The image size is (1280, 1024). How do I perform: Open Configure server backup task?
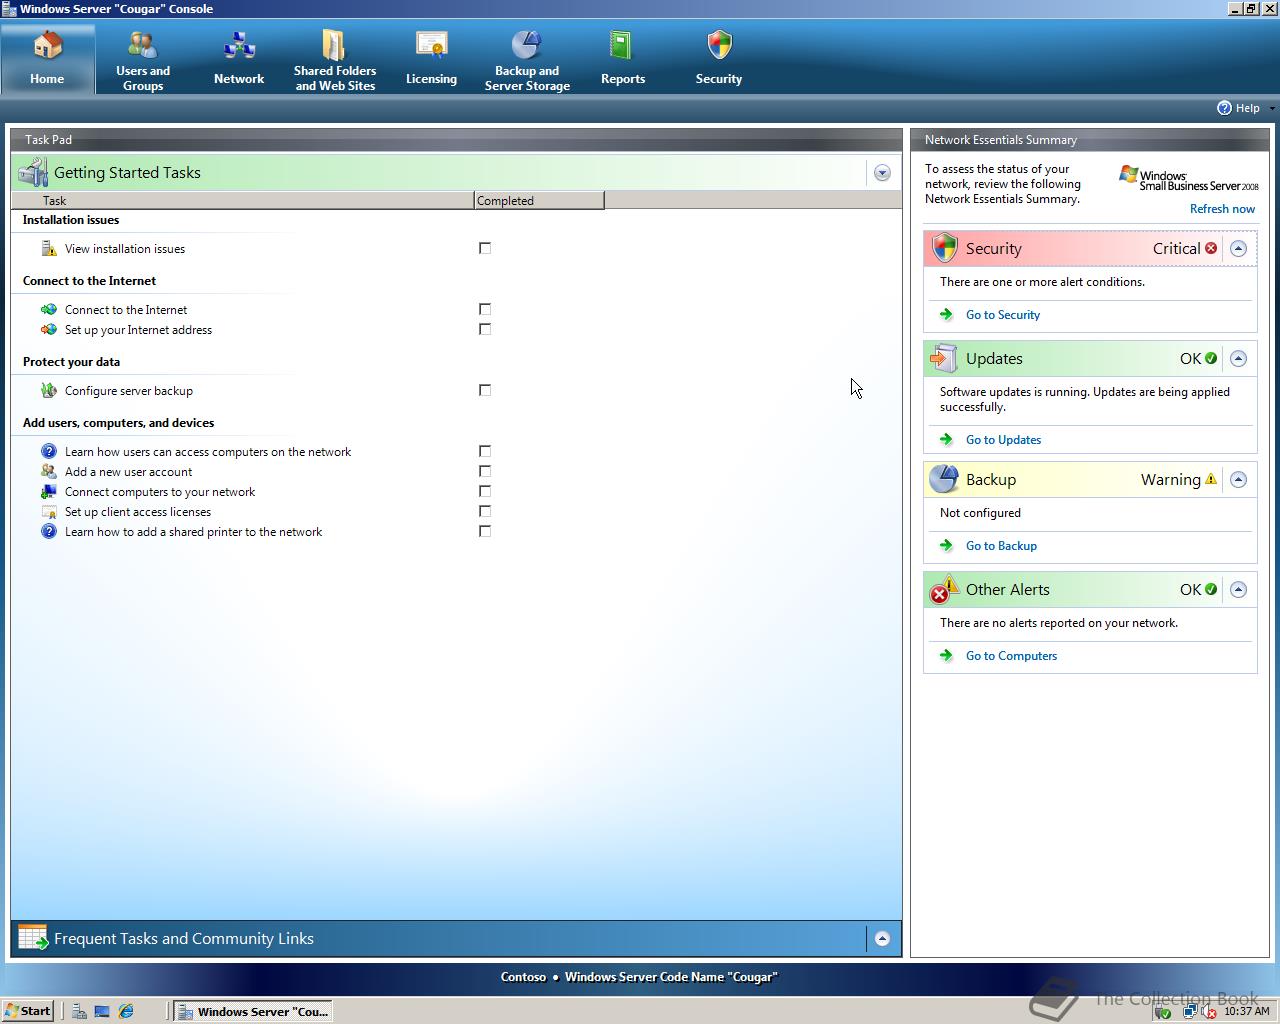click(x=129, y=391)
